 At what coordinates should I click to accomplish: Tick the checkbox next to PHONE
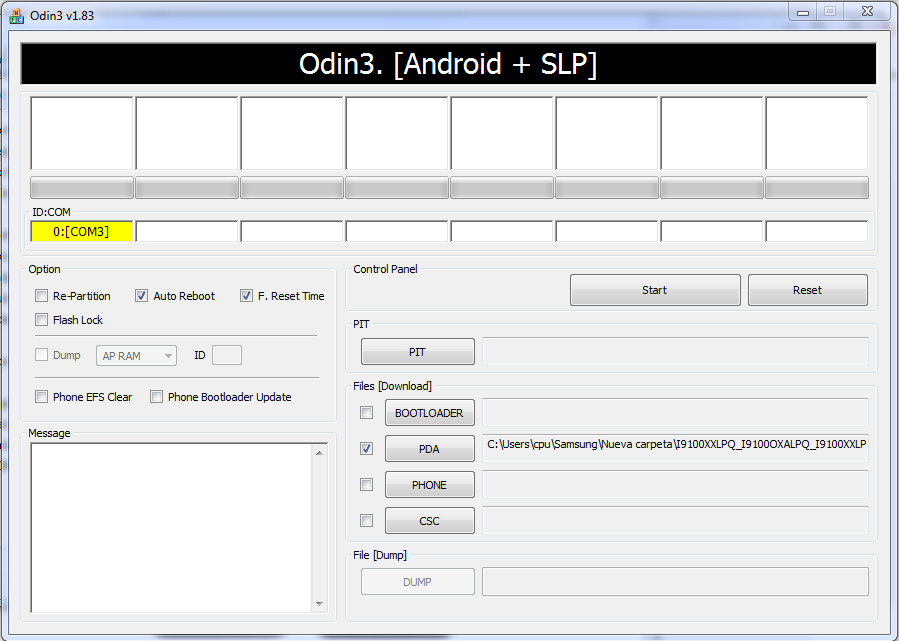coord(366,484)
